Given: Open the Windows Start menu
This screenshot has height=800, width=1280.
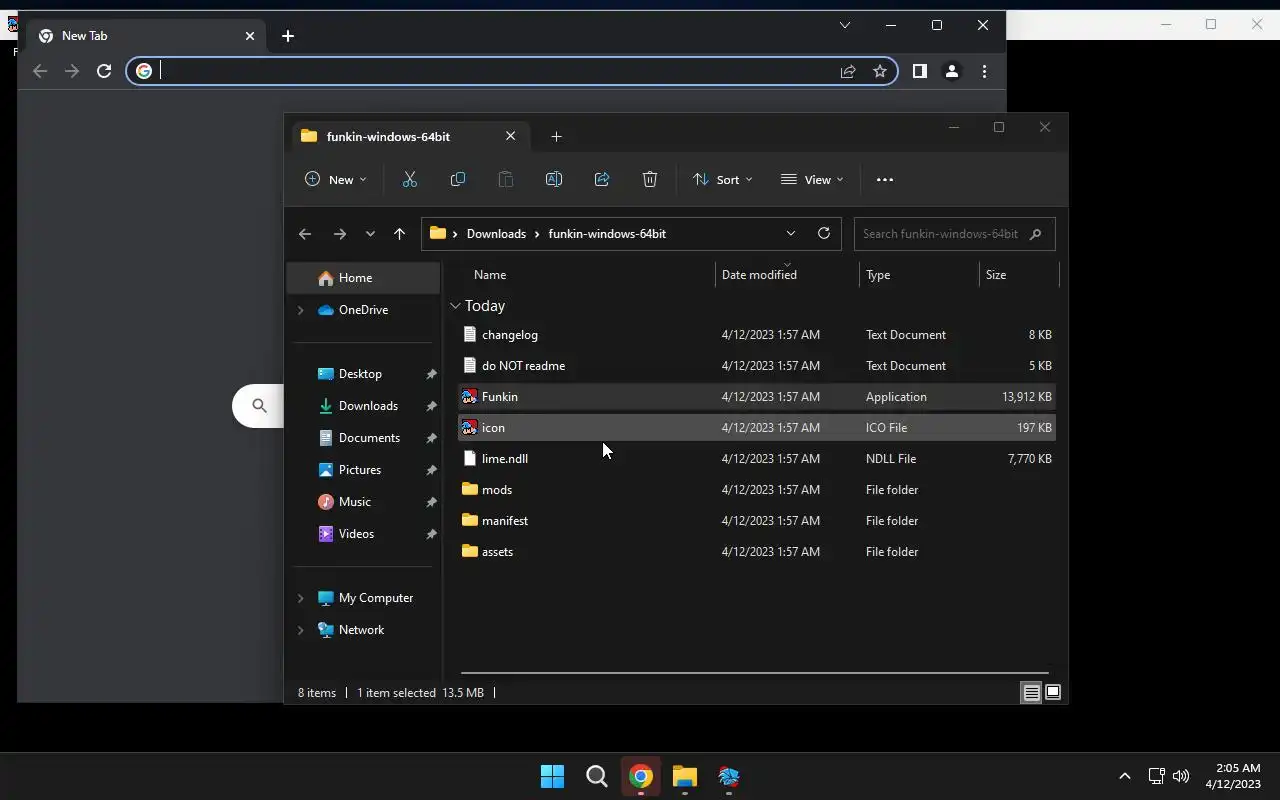Looking at the screenshot, I should (x=552, y=776).
